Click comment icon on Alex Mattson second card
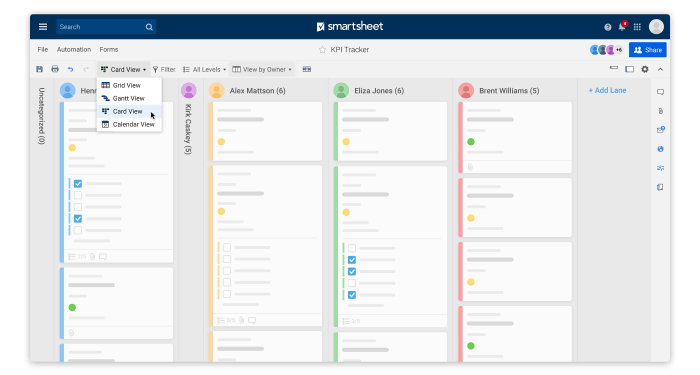The height and width of the screenshot is (375, 700). 252,320
